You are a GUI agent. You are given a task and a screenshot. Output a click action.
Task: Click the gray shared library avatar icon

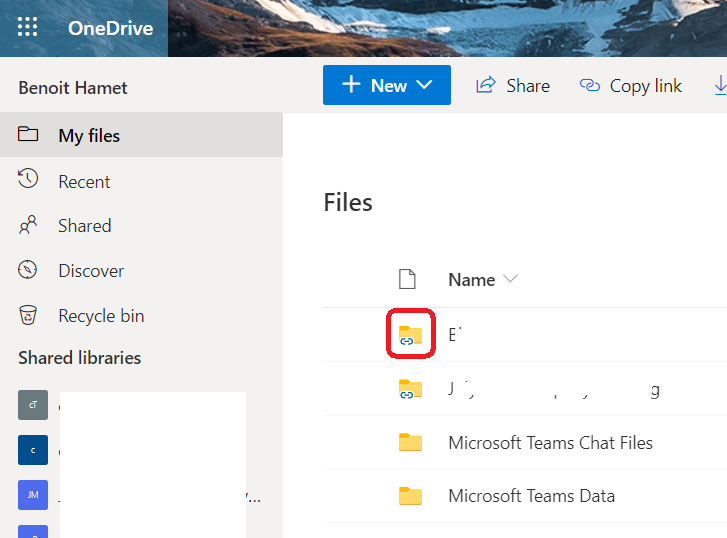32,405
